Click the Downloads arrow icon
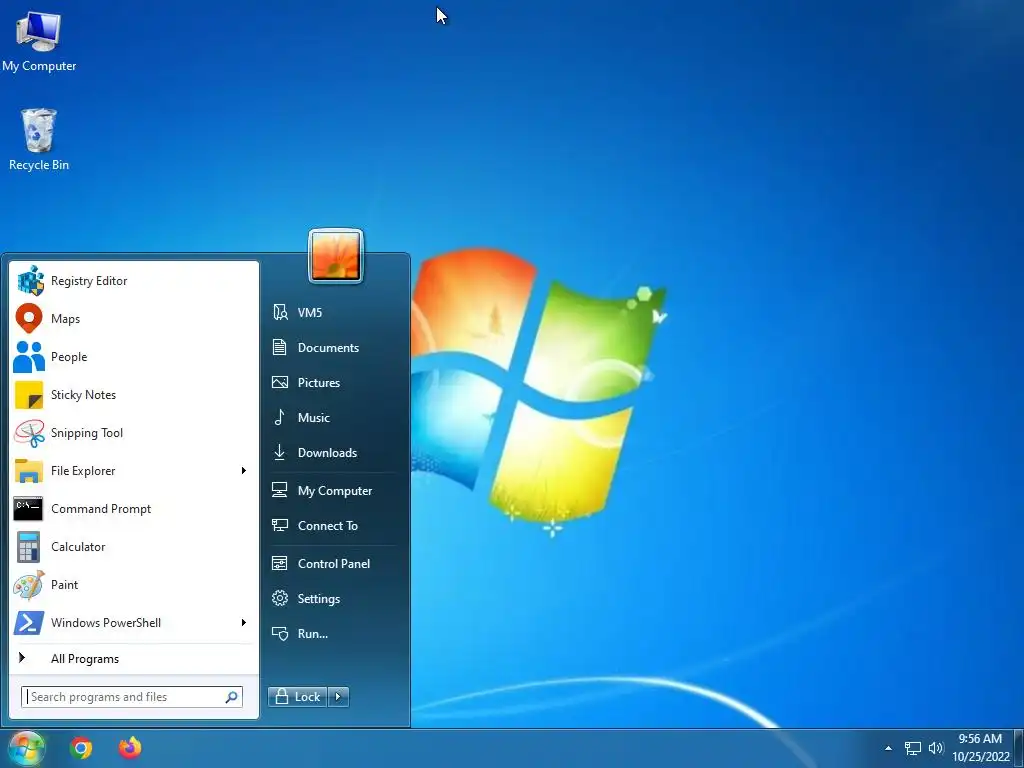This screenshot has height=768, width=1024. (280, 453)
